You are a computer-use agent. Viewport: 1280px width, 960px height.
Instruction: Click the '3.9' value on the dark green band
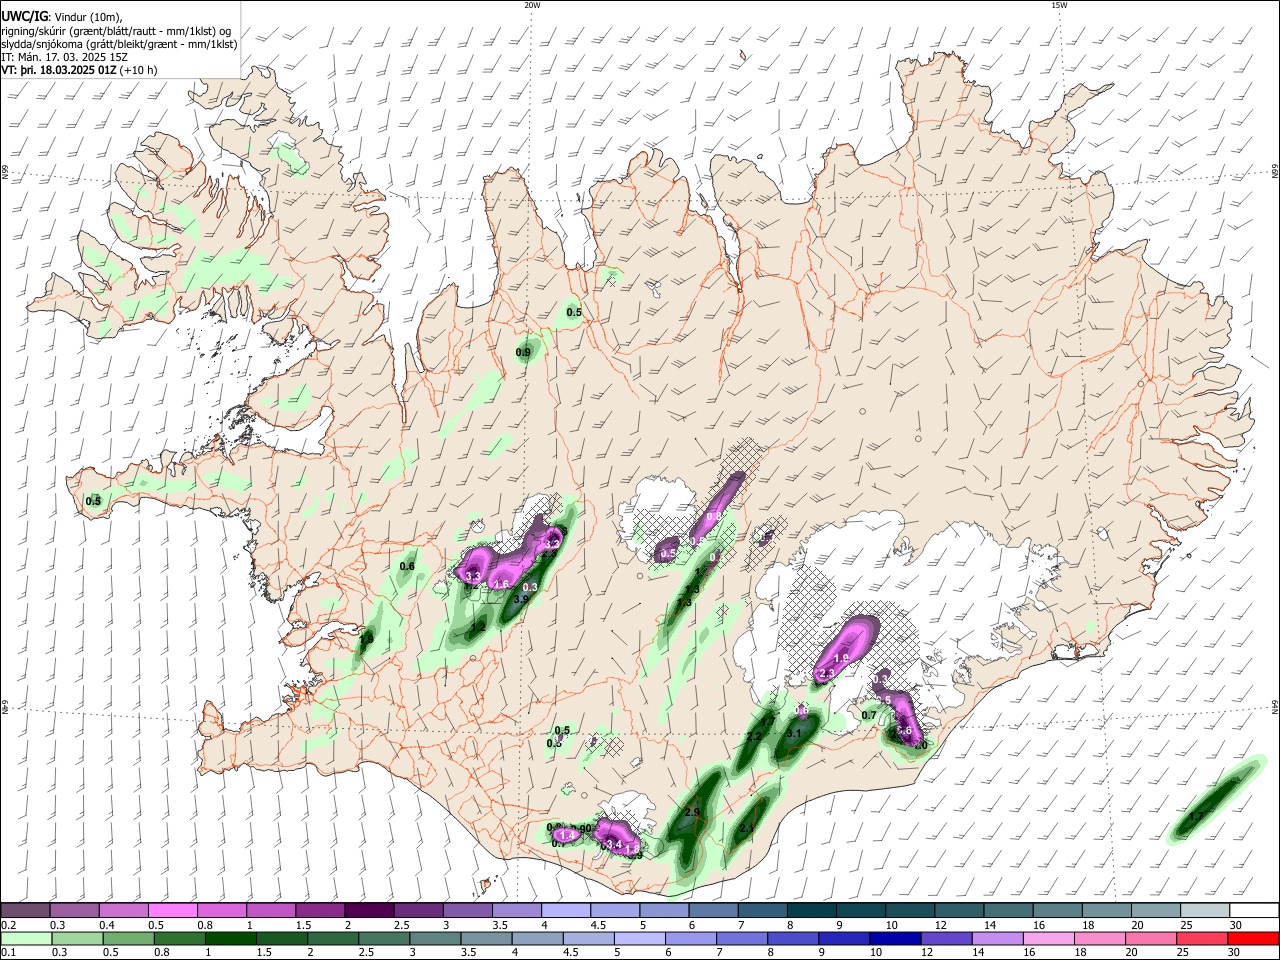tap(521, 600)
